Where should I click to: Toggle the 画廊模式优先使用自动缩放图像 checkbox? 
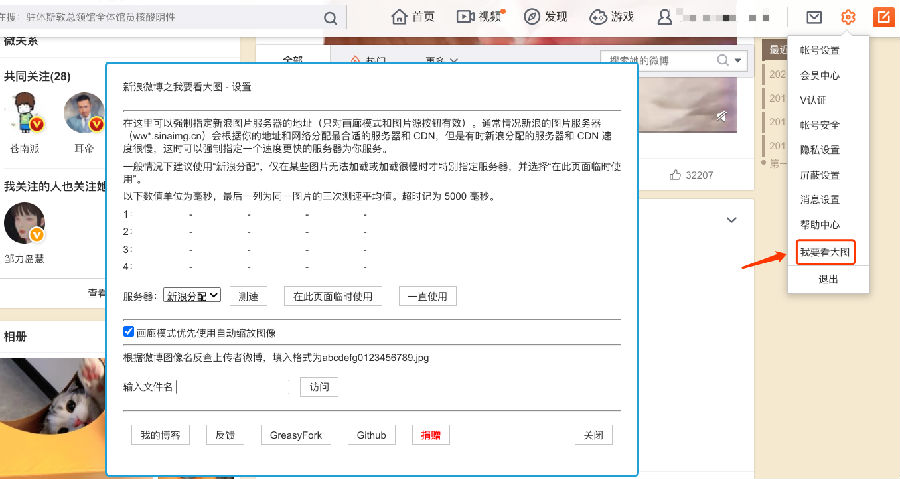click(x=128, y=332)
